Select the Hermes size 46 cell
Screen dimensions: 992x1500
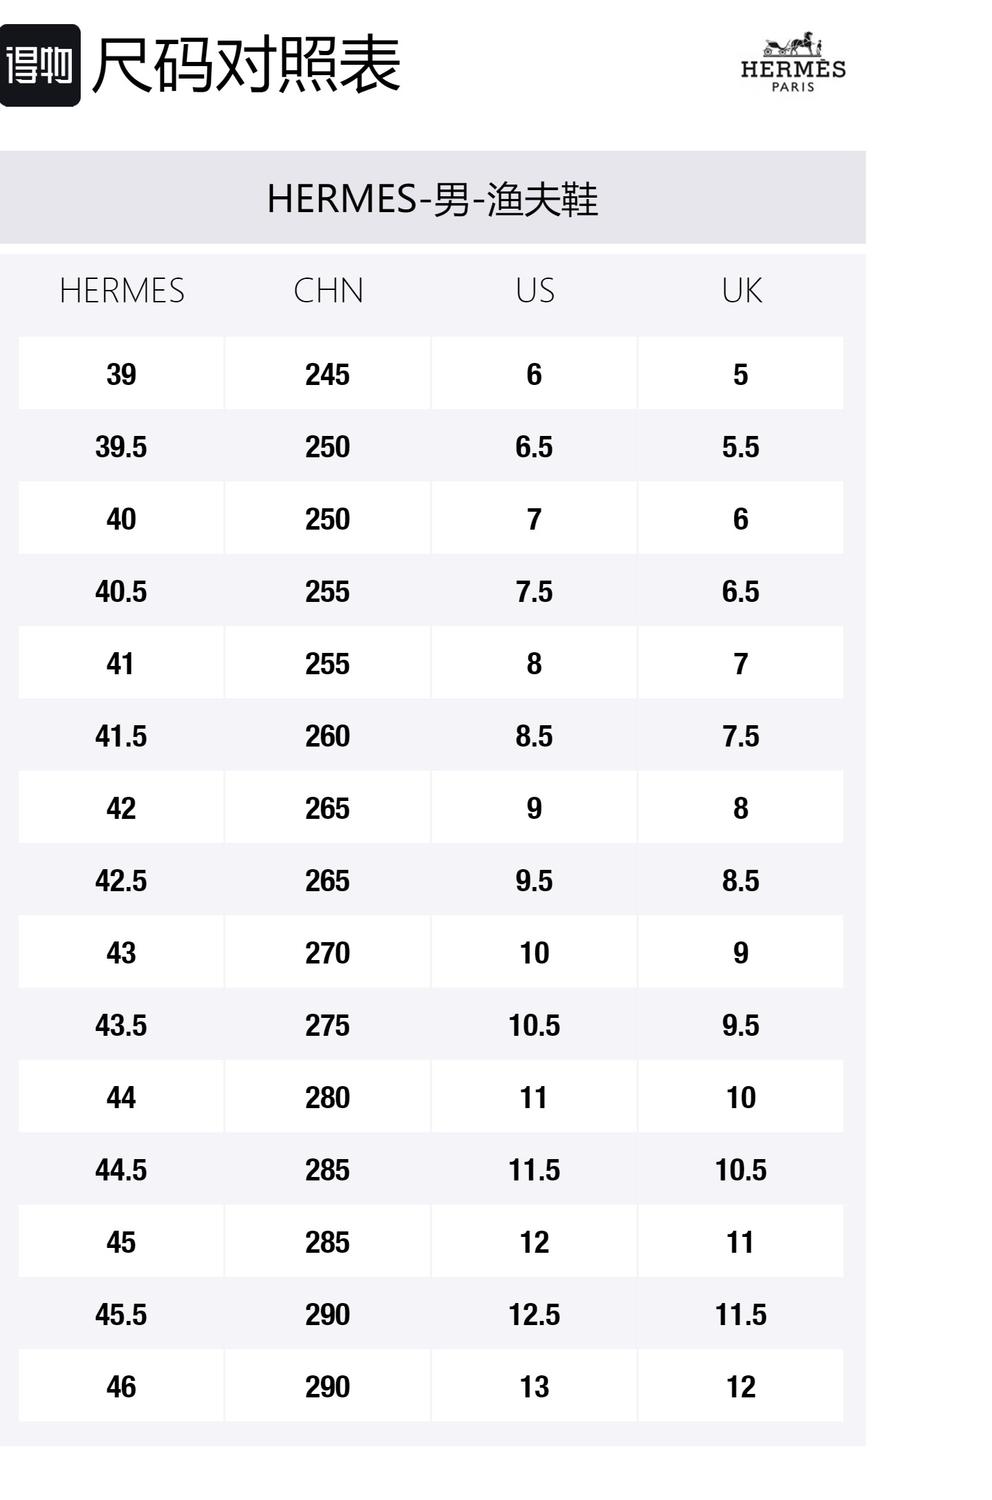tap(121, 1387)
